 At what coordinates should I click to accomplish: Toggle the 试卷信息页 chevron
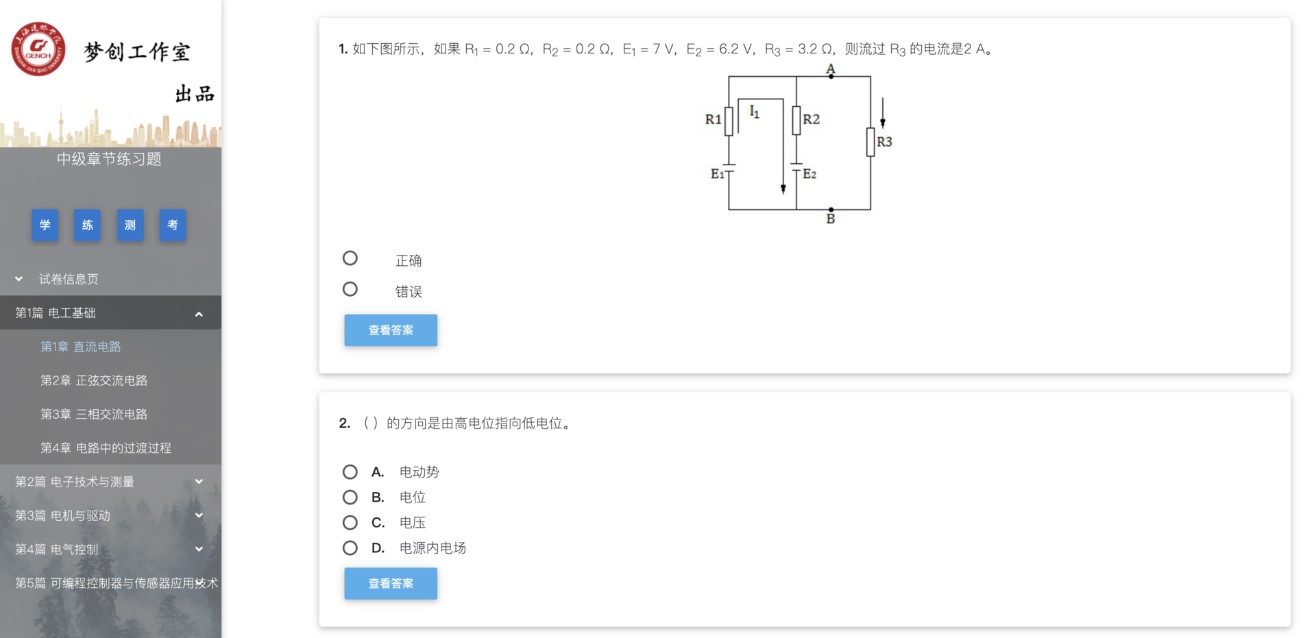click(19, 279)
